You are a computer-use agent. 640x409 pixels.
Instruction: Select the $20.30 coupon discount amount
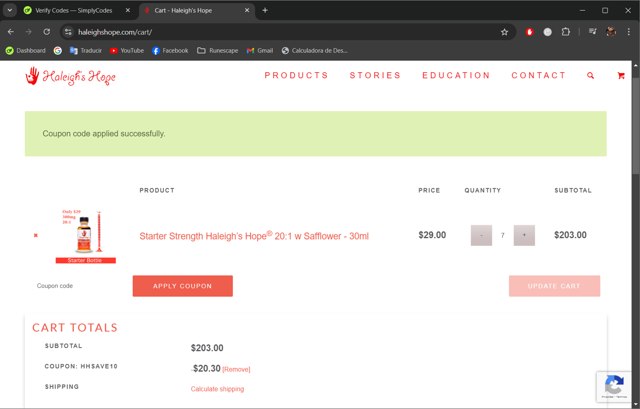[x=206, y=369]
